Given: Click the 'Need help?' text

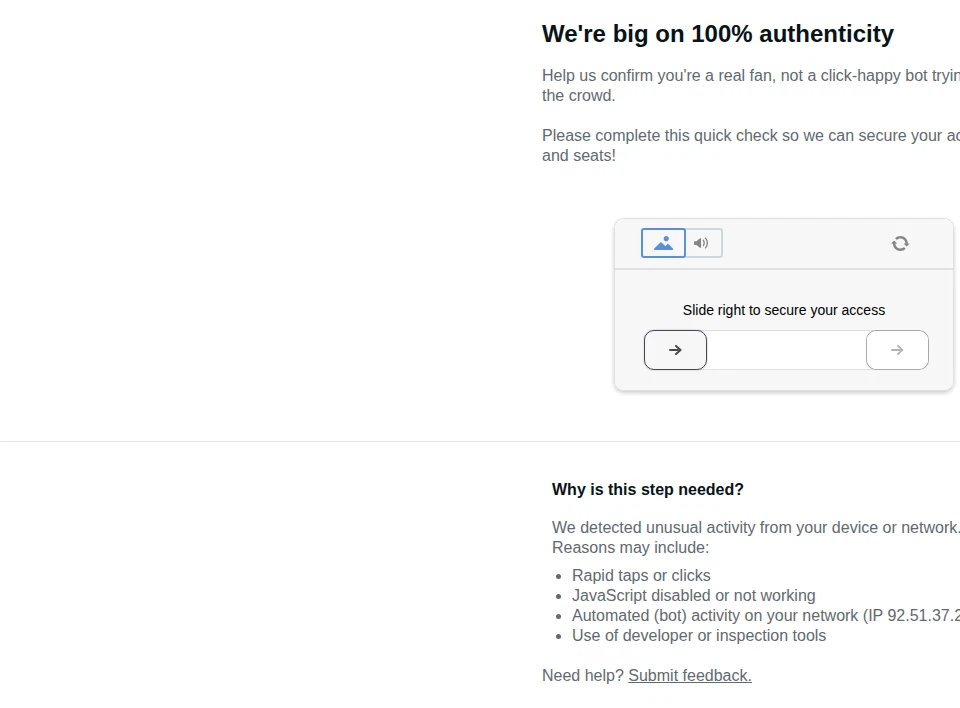Looking at the screenshot, I should coord(582,676).
